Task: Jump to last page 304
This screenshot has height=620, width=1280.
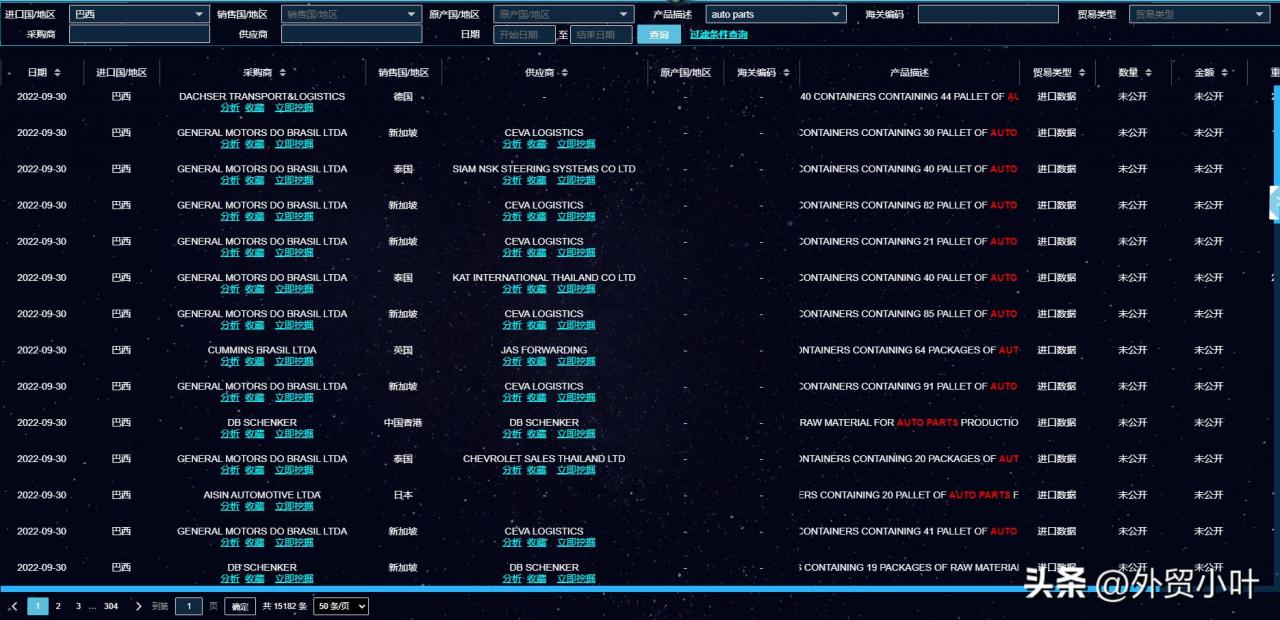Action: [x=111, y=606]
